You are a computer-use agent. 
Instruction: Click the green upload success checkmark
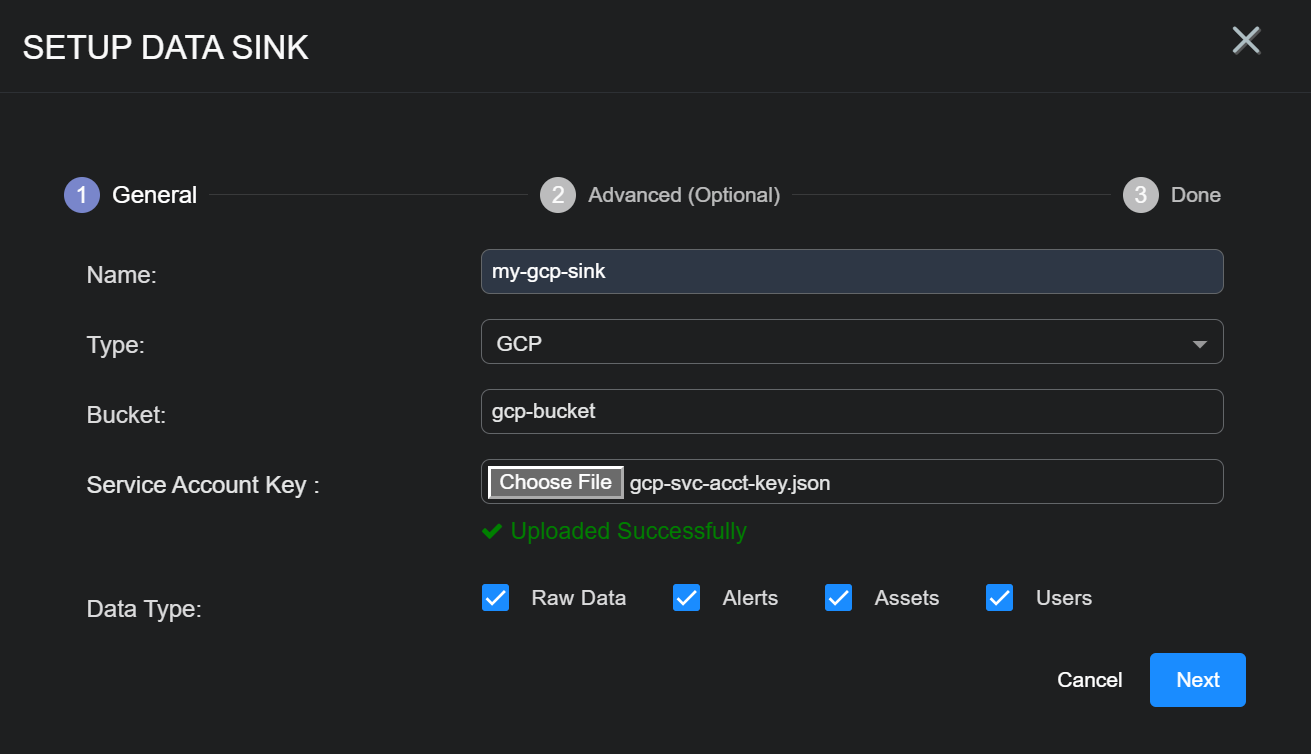(x=491, y=532)
